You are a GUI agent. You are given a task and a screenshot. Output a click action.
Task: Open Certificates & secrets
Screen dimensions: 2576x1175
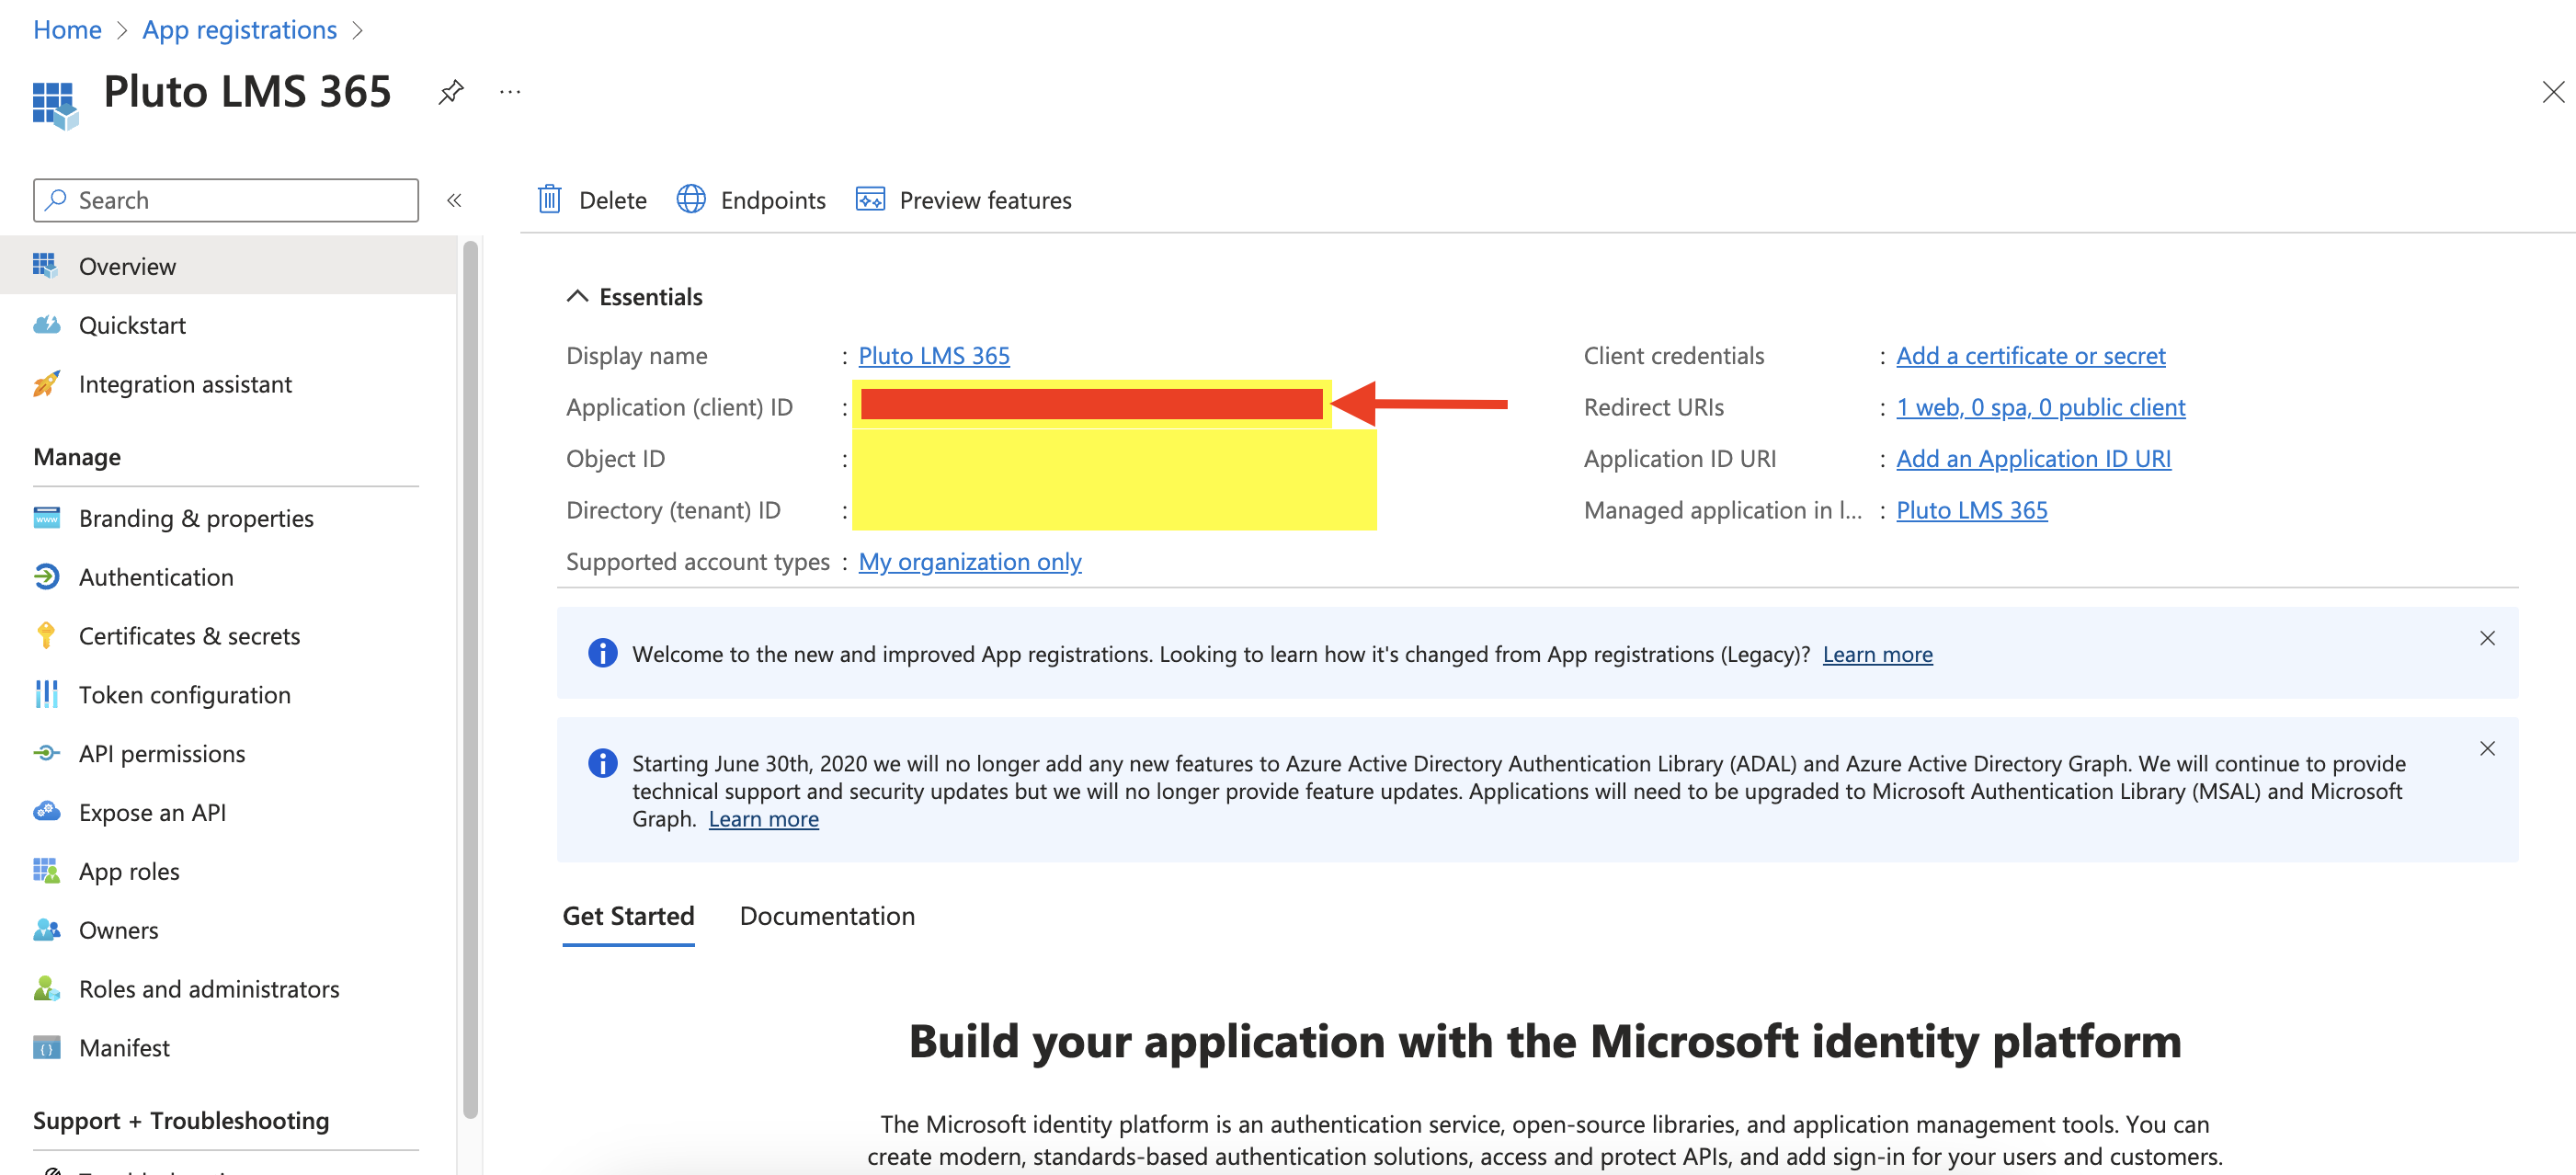[229, 635]
